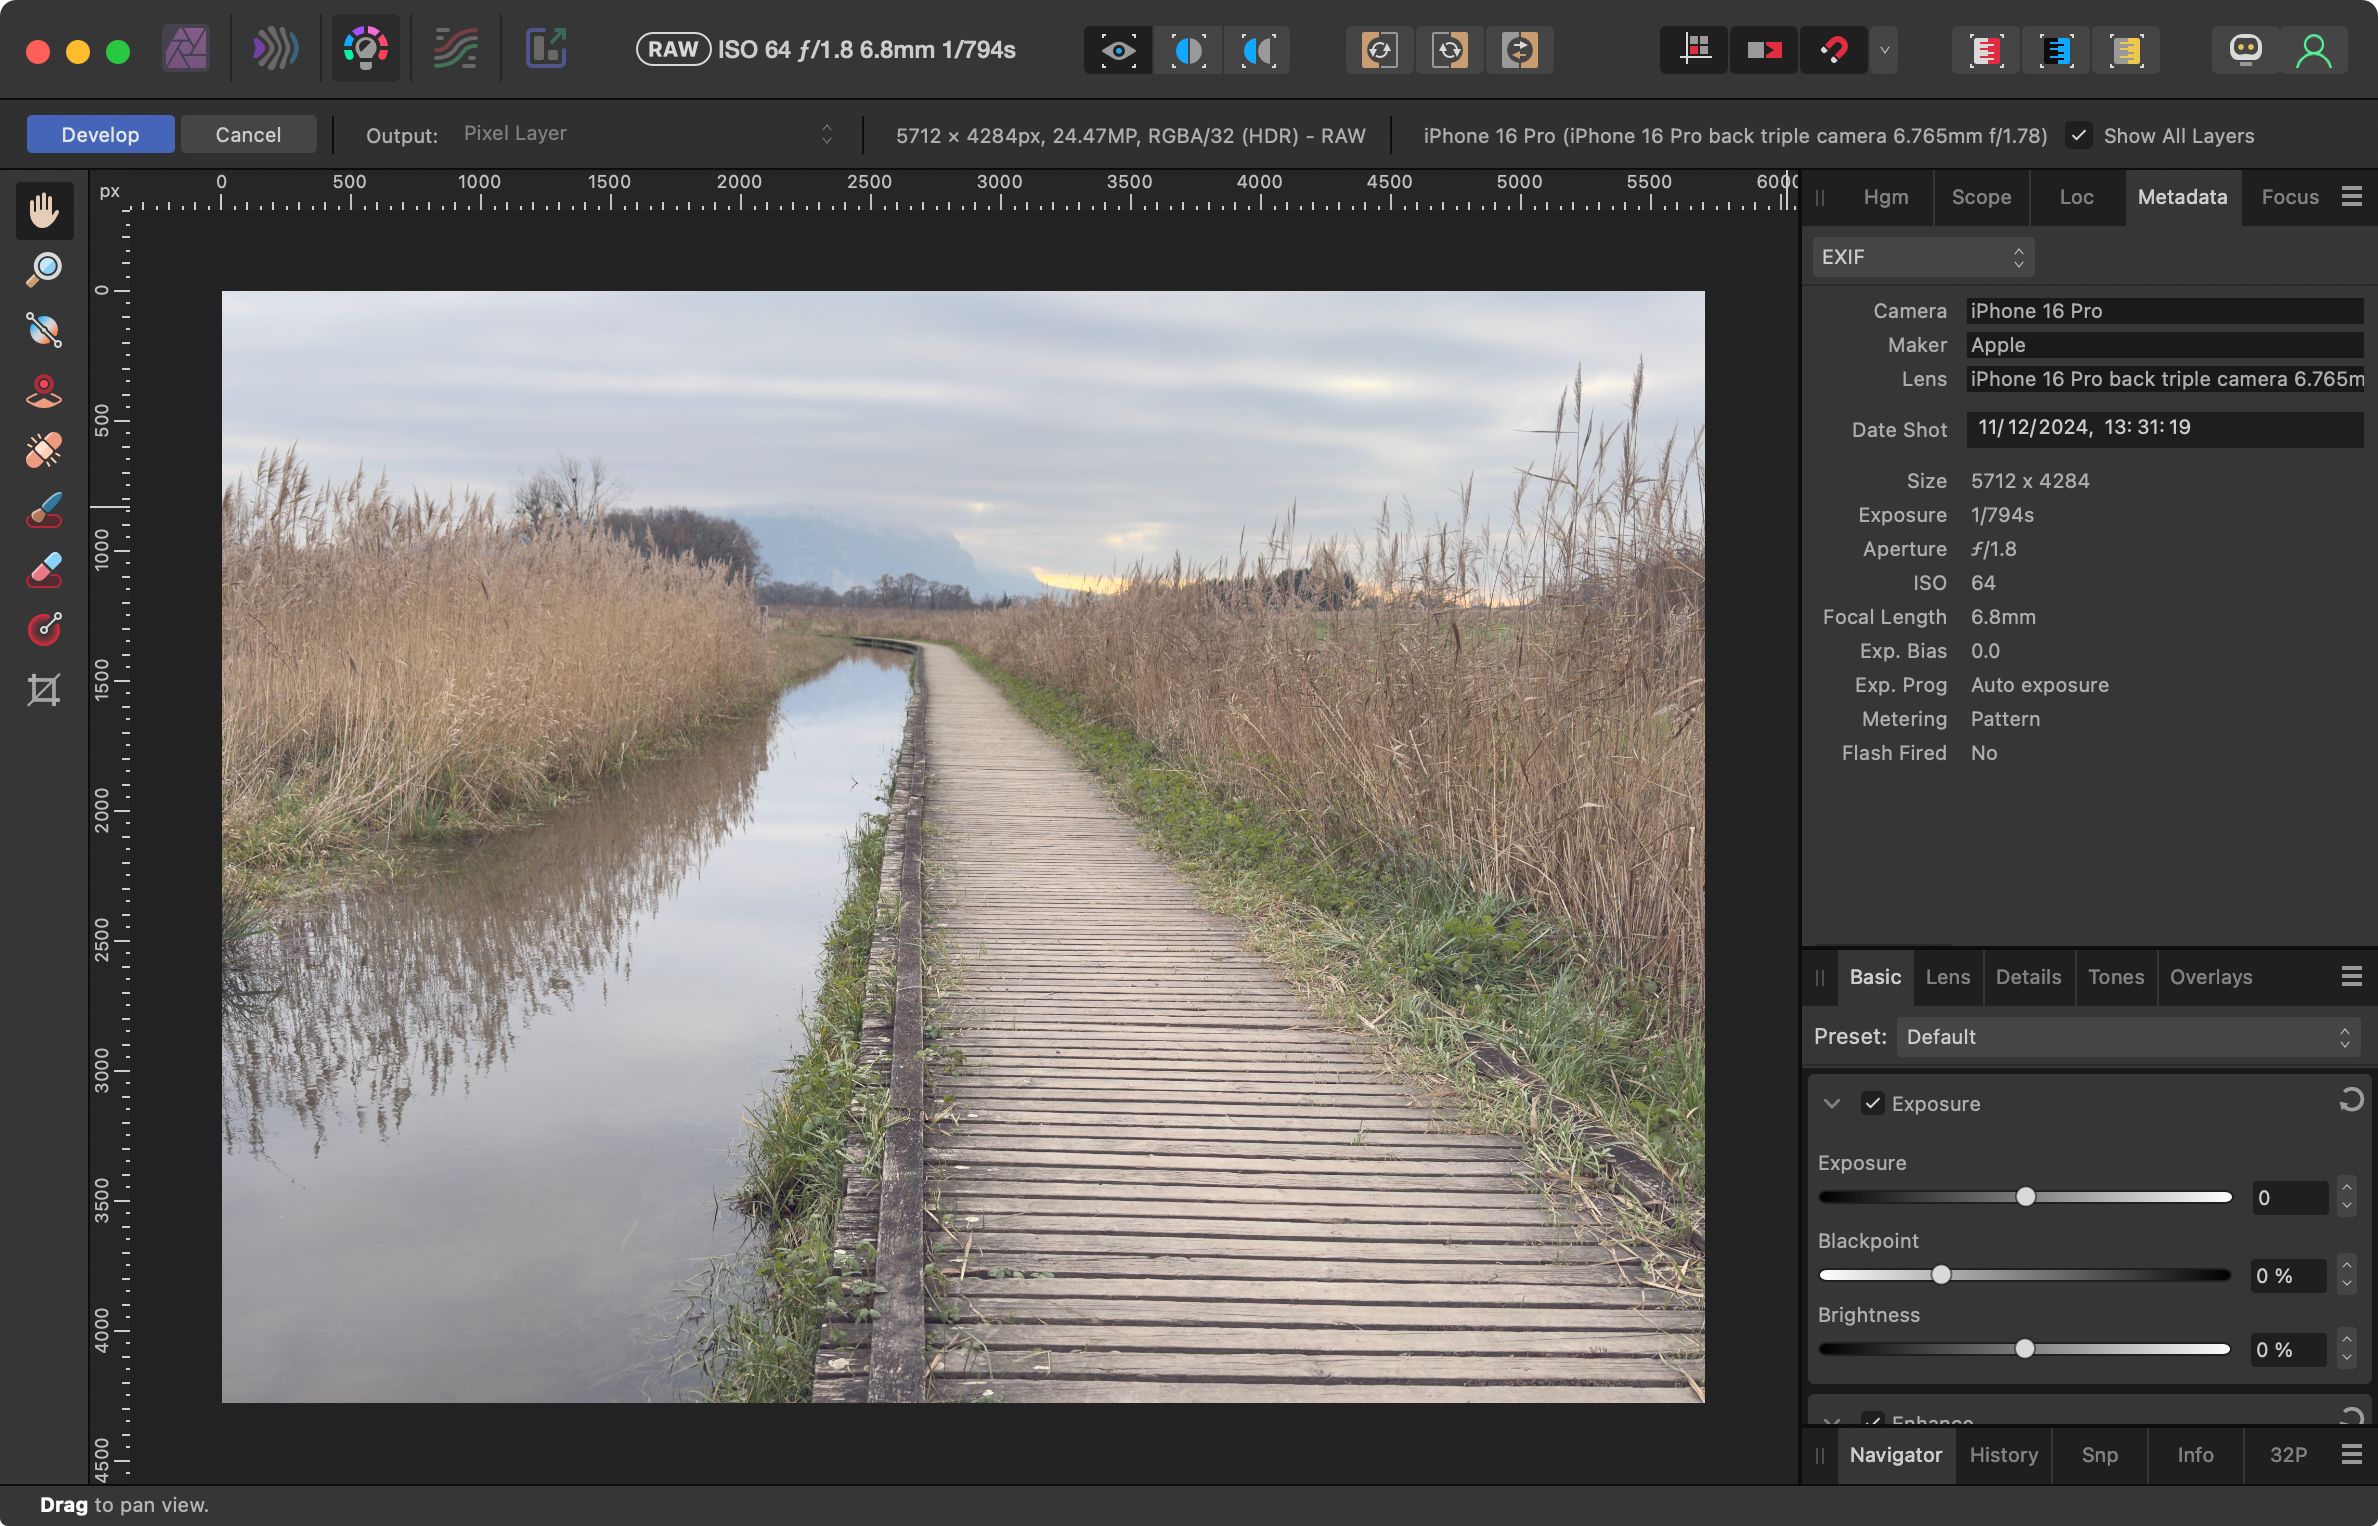Image resolution: width=2378 pixels, height=1526 pixels.
Task: Switch to the Scope tab
Action: point(1981,197)
